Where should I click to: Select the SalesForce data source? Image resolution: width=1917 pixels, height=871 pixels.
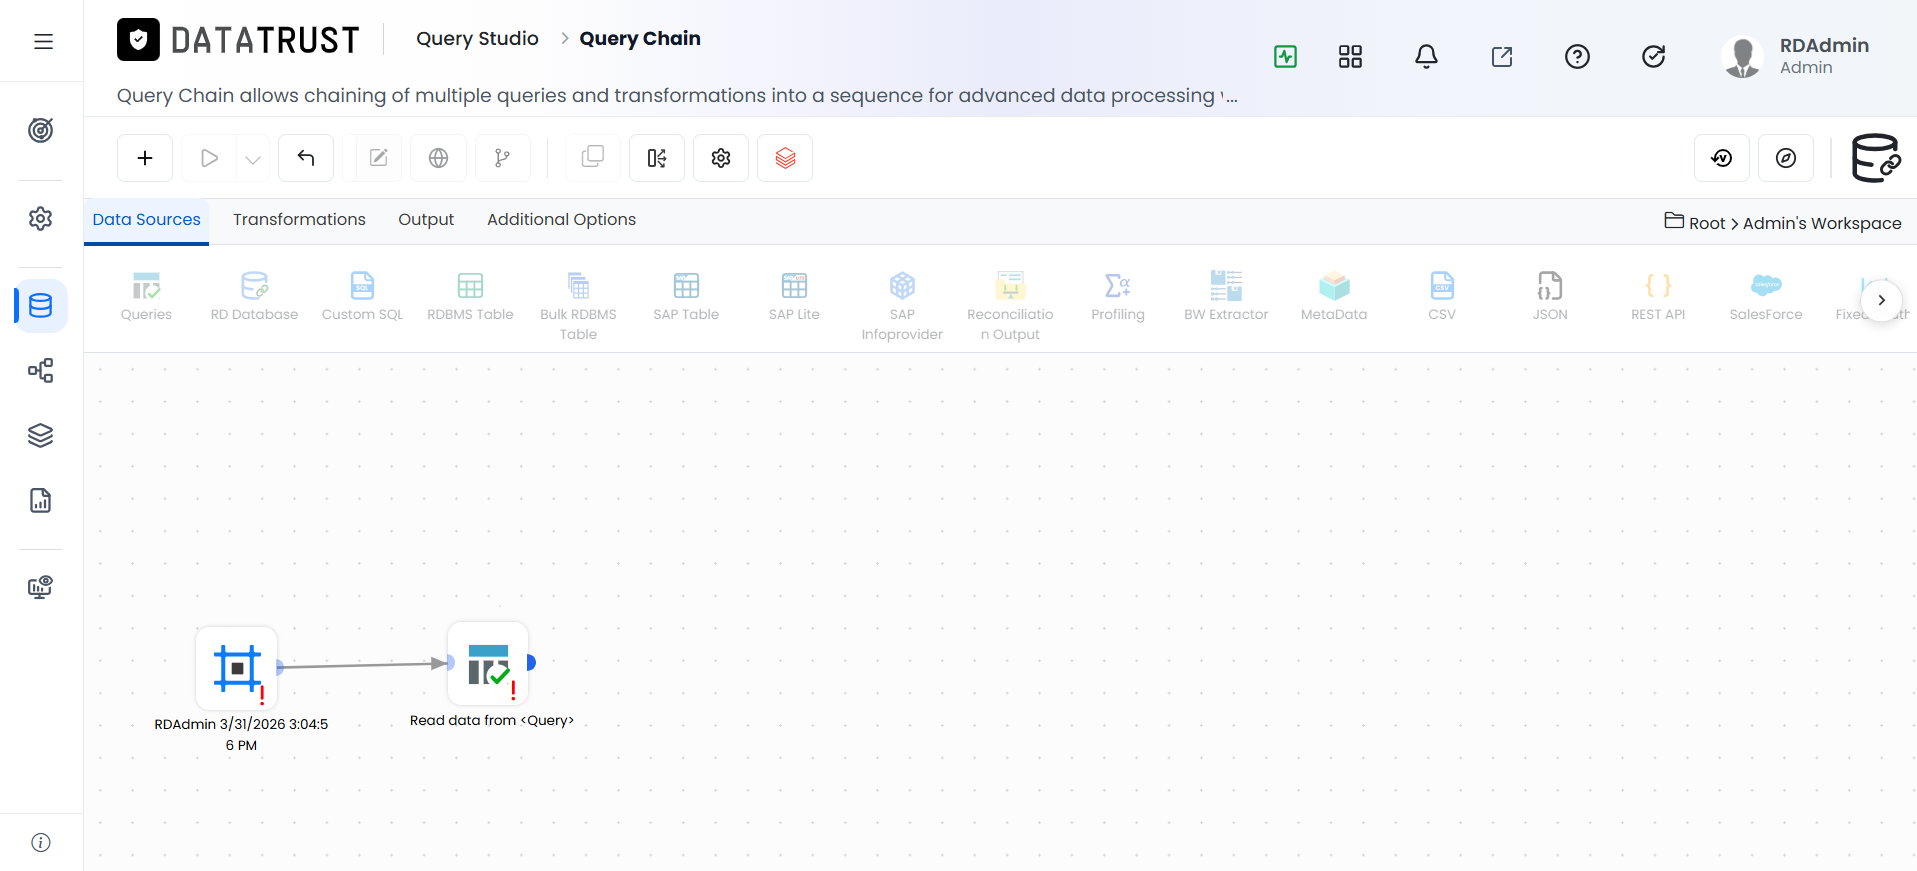tap(1766, 297)
